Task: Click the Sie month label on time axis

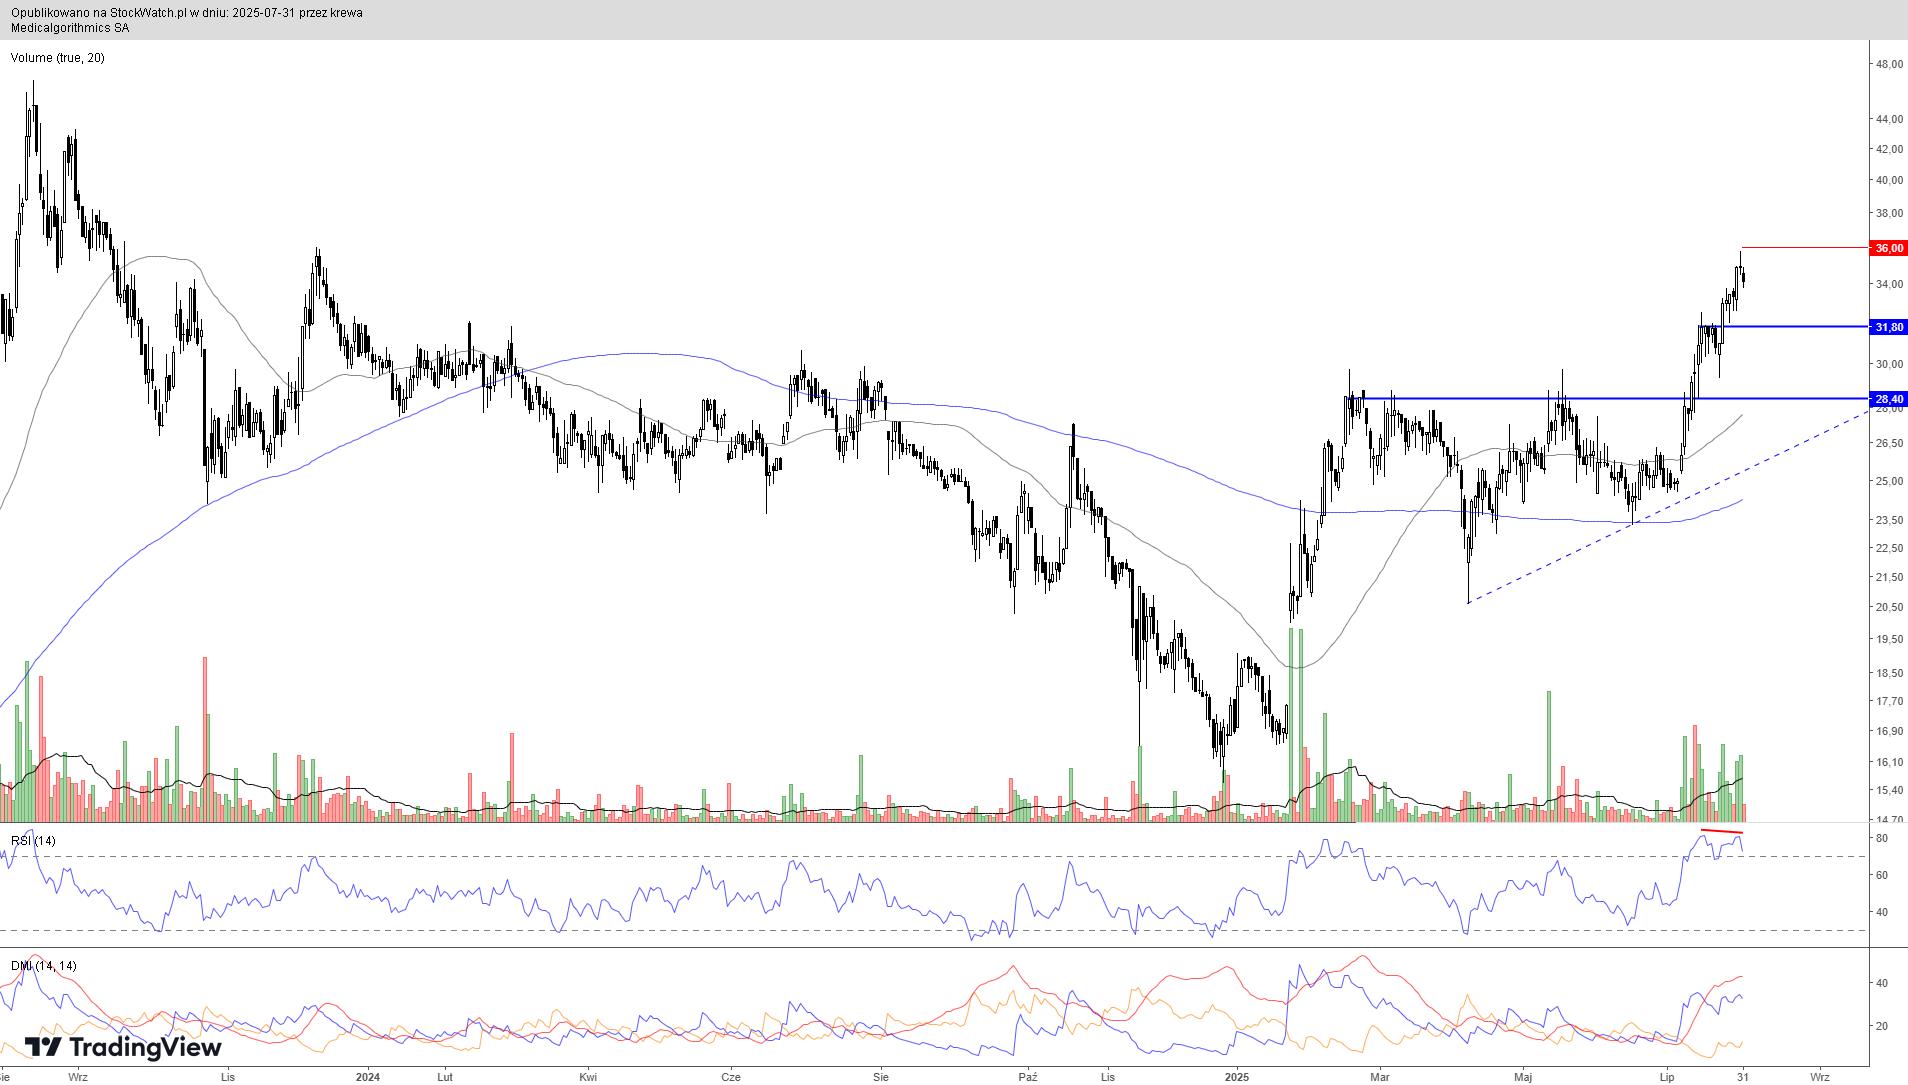Action: coord(881,1077)
